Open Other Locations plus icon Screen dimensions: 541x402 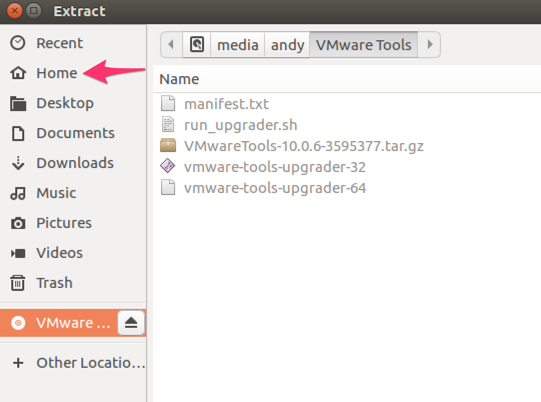coord(18,363)
